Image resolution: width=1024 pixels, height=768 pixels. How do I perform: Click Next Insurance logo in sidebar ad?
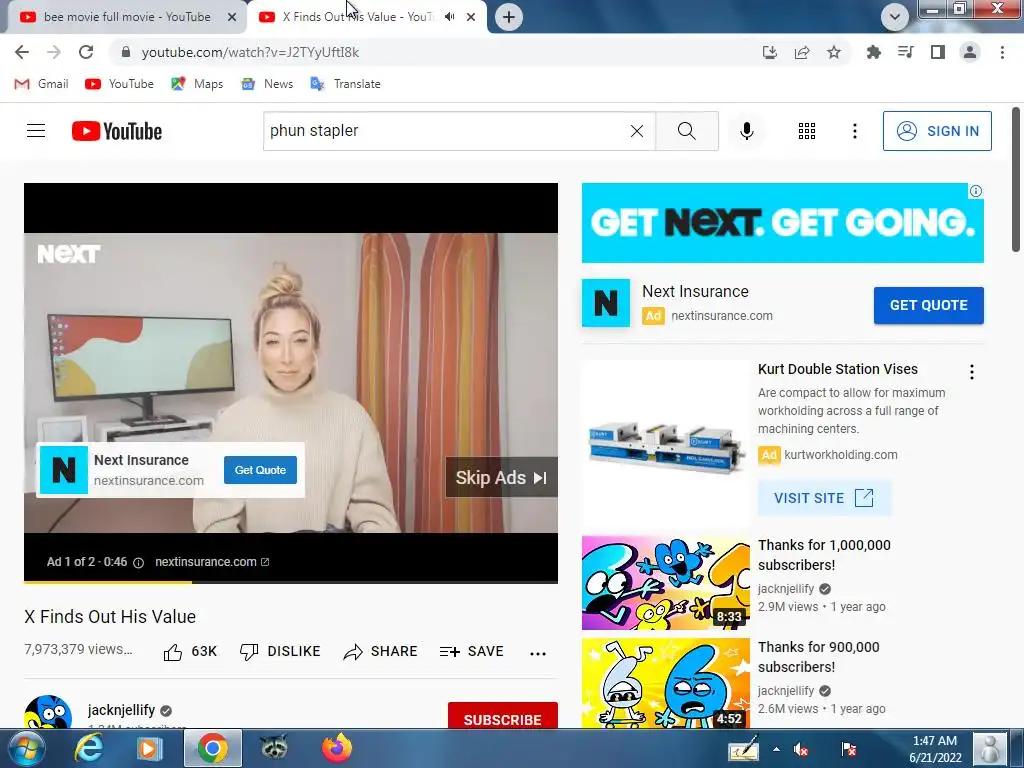click(x=605, y=303)
